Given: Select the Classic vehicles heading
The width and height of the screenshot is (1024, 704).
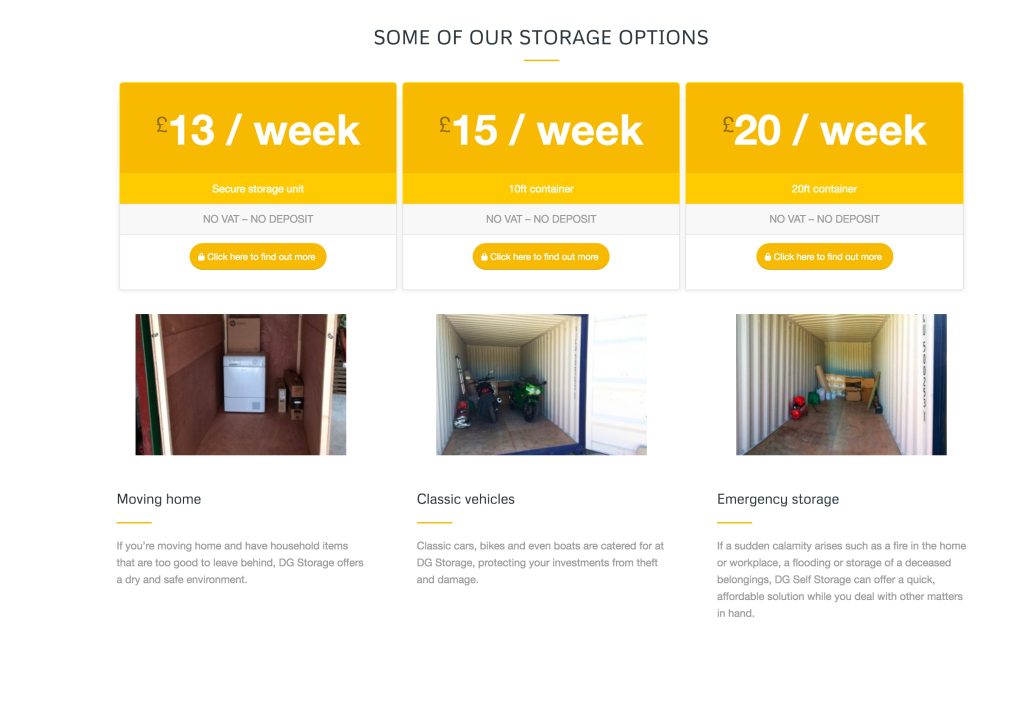Looking at the screenshot, I should pyautogui.click(x=466, y=499).
